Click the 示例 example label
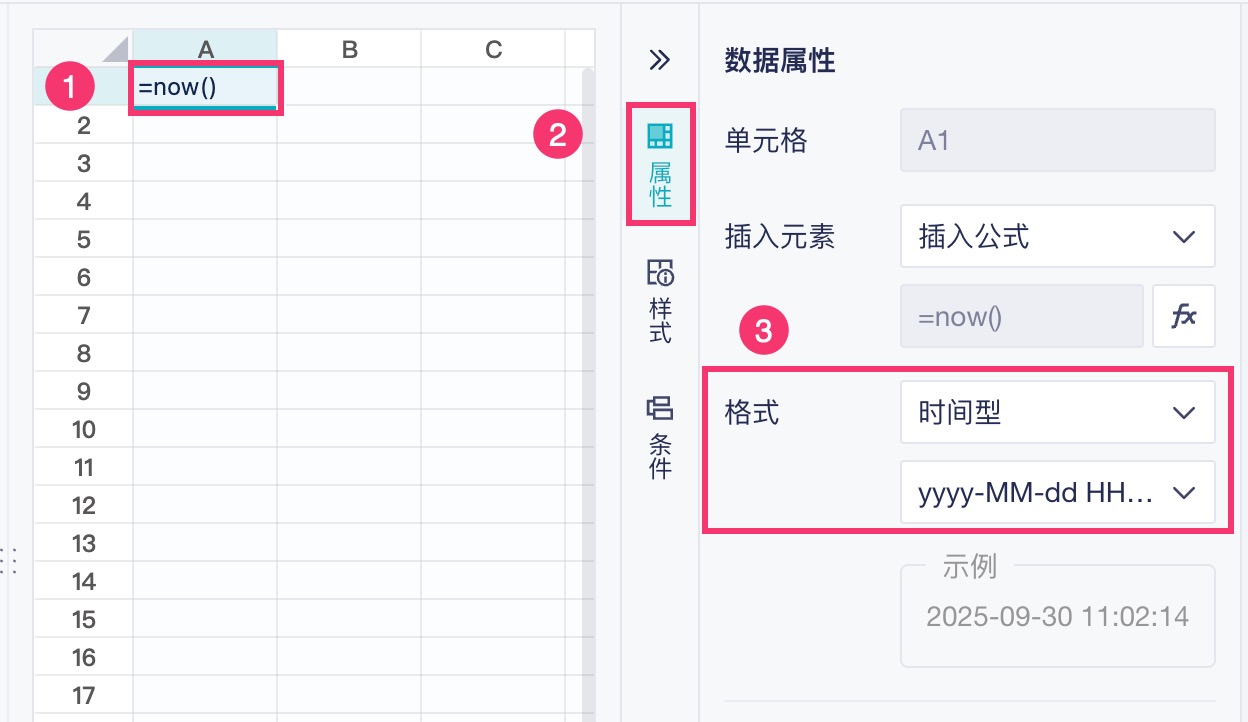Screen dimensions: 1248x722 pyautogui.click(x=970, y=567)
